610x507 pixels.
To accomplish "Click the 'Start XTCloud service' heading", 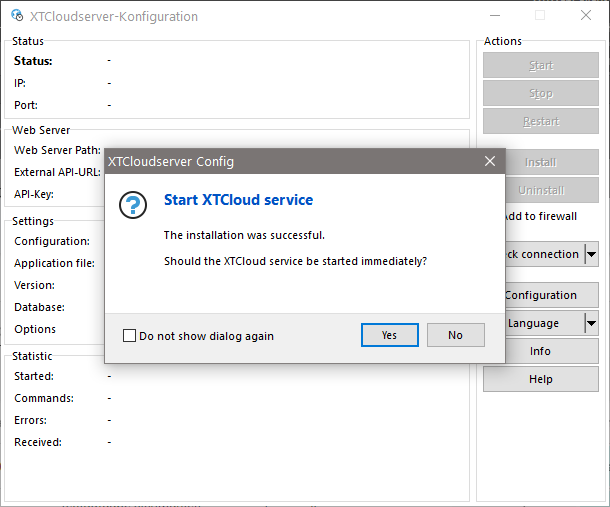I will click(x=238, y=200).
